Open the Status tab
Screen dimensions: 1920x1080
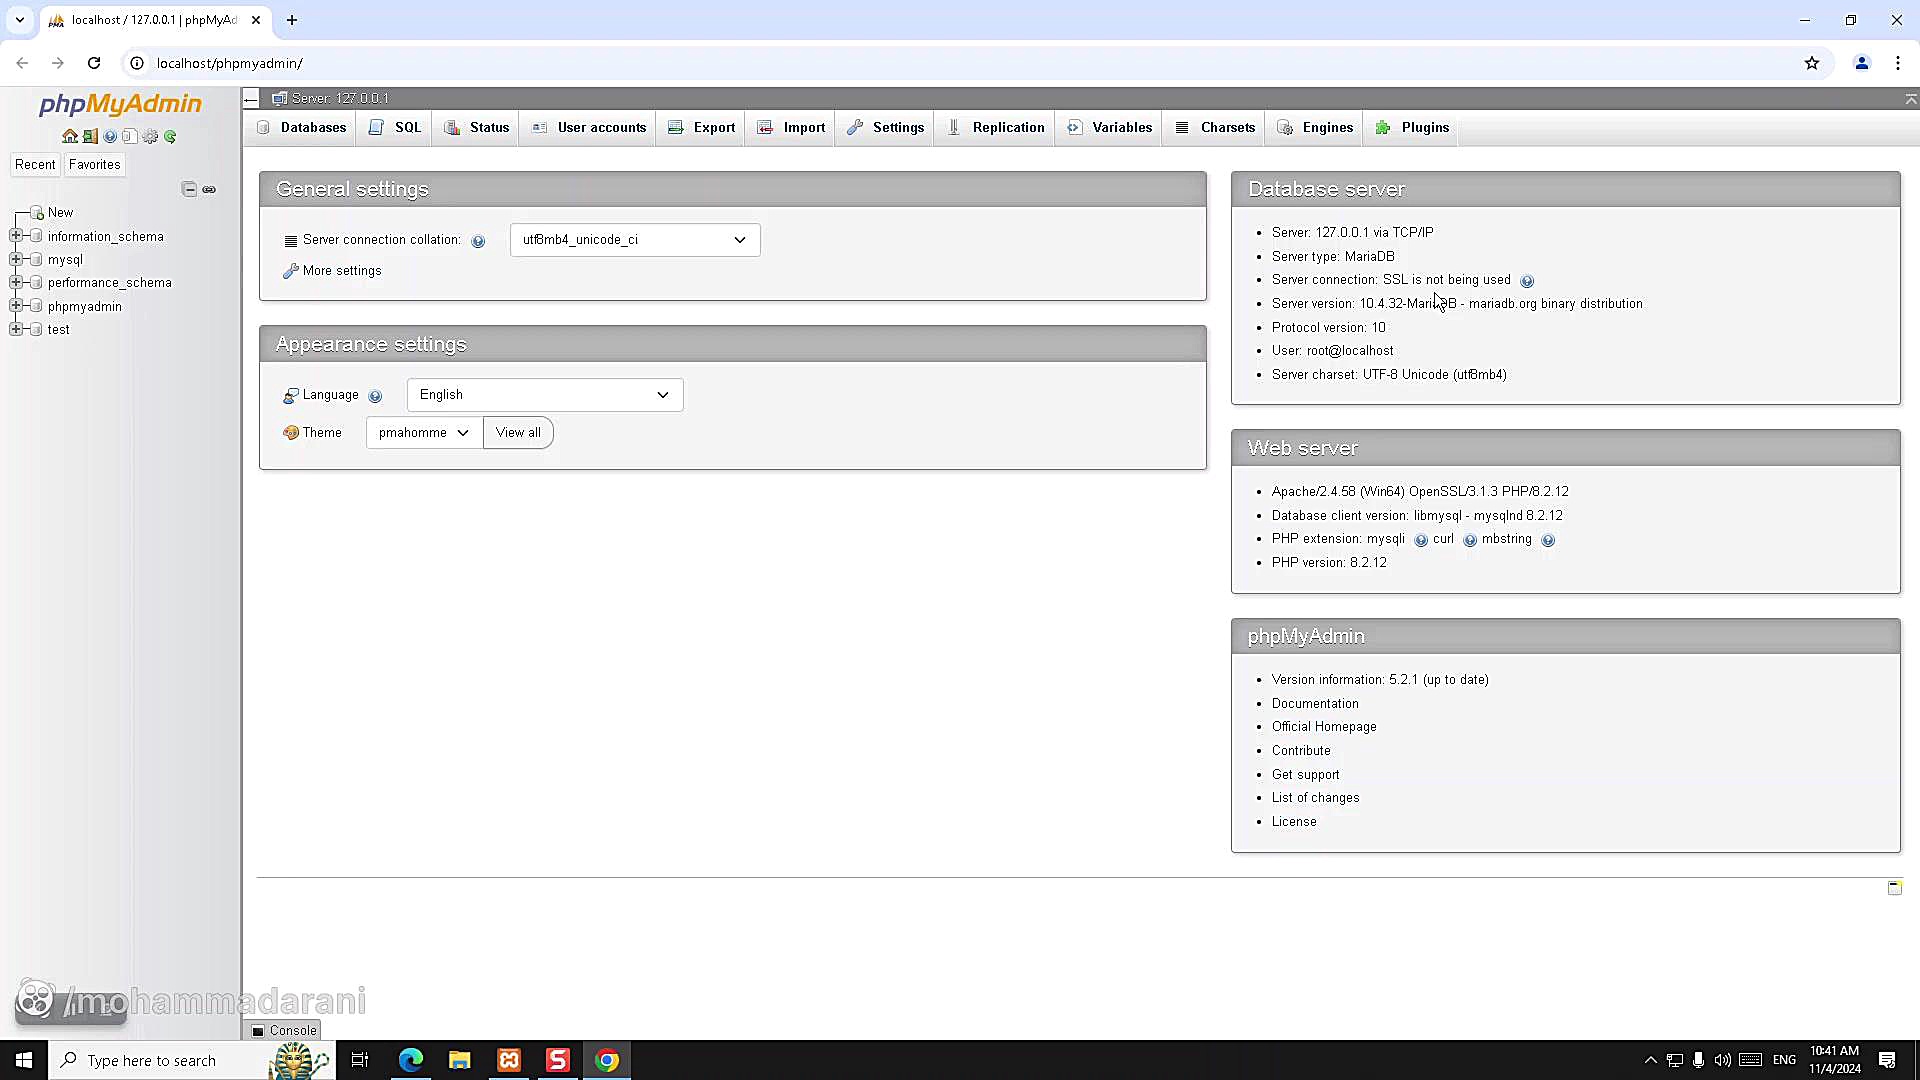tap(476, 128)
